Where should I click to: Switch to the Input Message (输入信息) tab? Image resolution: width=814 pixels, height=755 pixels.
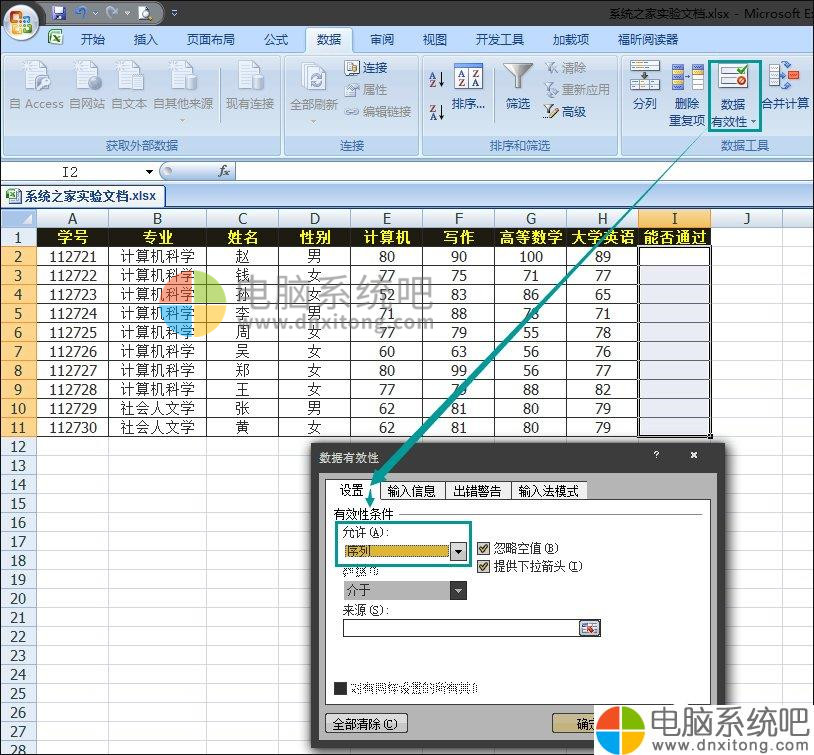tap(411, 490)
